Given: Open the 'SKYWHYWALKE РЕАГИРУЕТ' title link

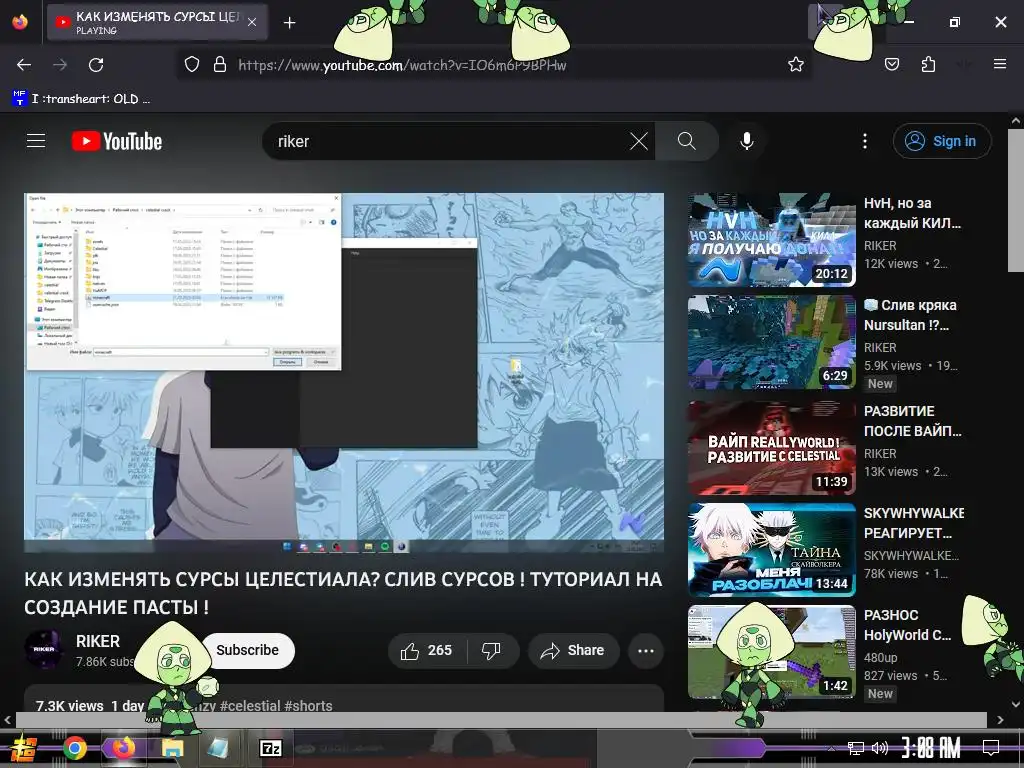Looking at the screenshot, I should click(914, 523).
